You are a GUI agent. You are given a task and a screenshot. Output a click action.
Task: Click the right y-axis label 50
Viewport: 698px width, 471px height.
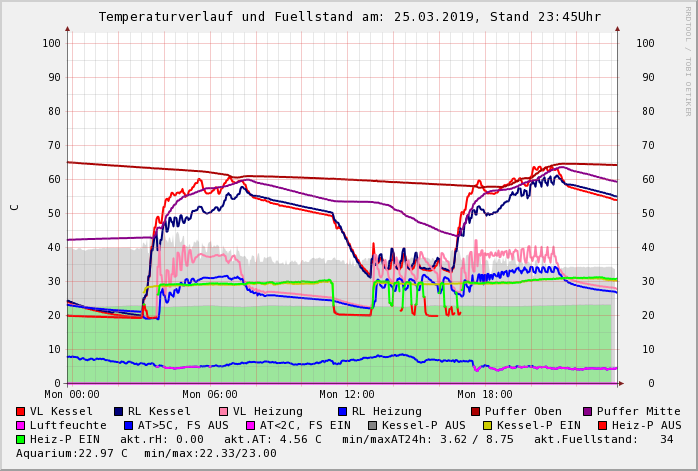click(x=648, y=213)
